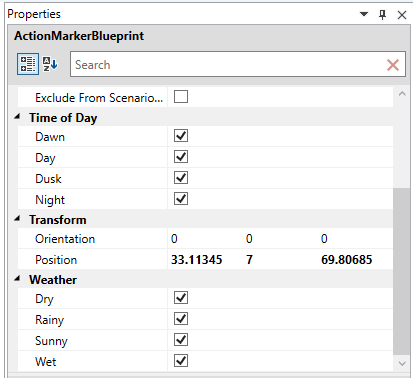Collapse the Time of Day section
This screenshot has height=378, width=413.
coord(17,117)
